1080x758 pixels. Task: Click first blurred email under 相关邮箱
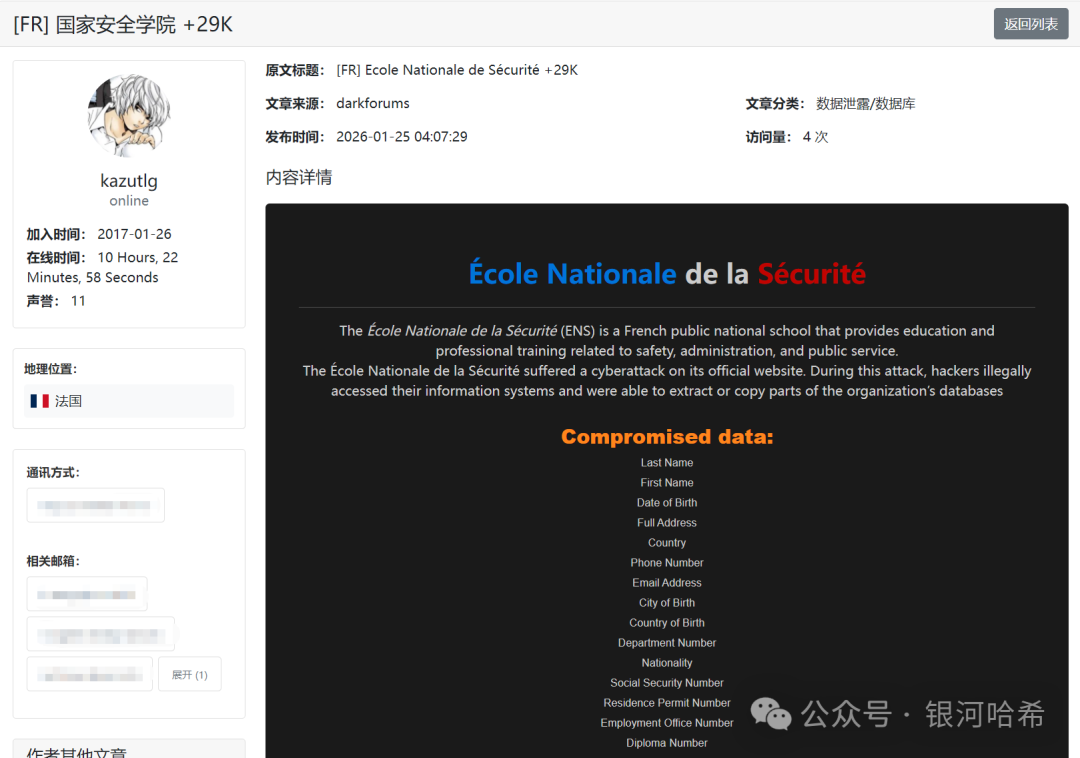point(87,594)
